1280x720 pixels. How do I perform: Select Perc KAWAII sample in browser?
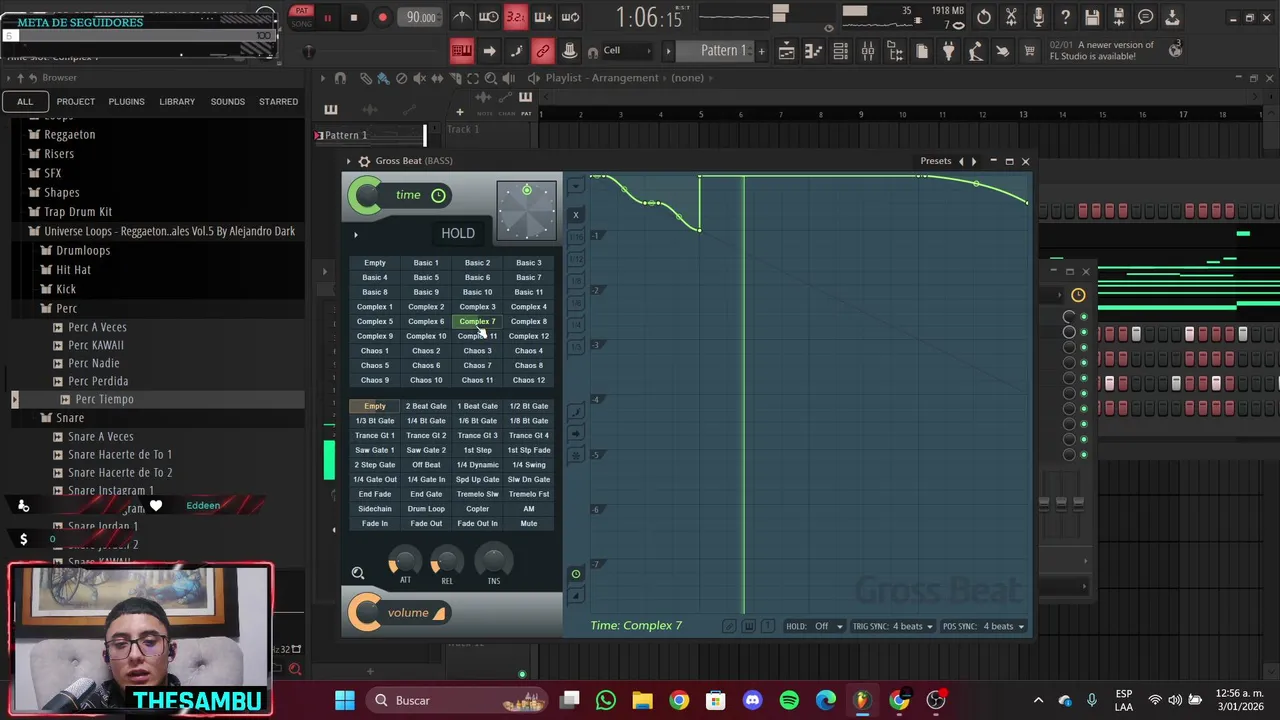point(96,345)
